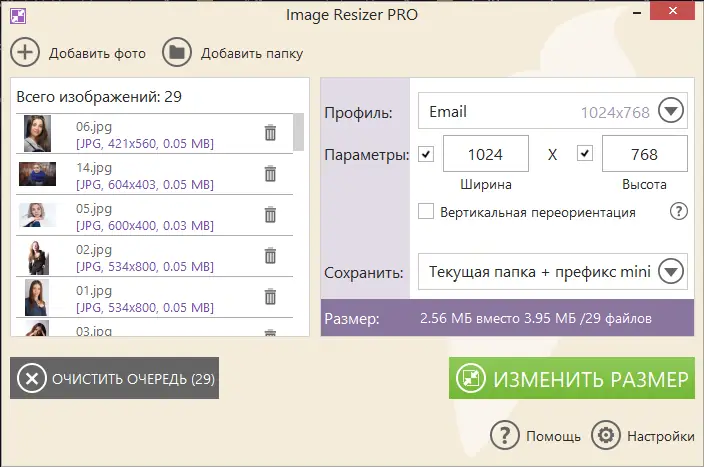The height and width of the screenshot is (467, 704).
Task: Enable Вертикальная переориентация checkbox
Action: tap(426, 211)
